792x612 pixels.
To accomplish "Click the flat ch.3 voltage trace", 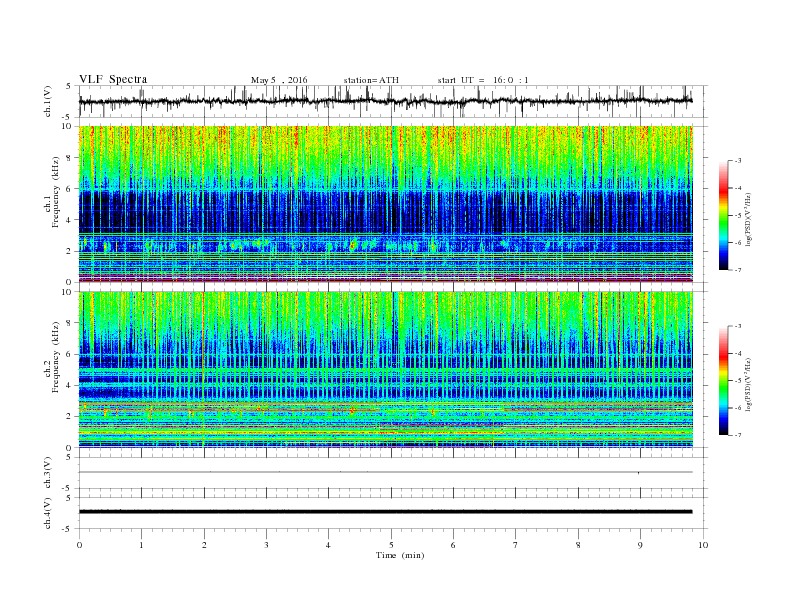I will click(x=386, y=472).
